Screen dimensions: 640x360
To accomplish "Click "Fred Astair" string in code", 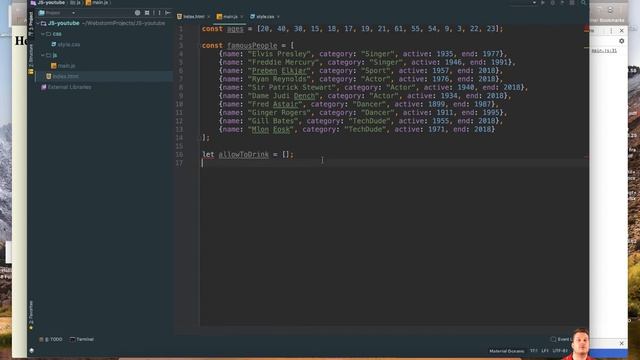I will (275, 104).
